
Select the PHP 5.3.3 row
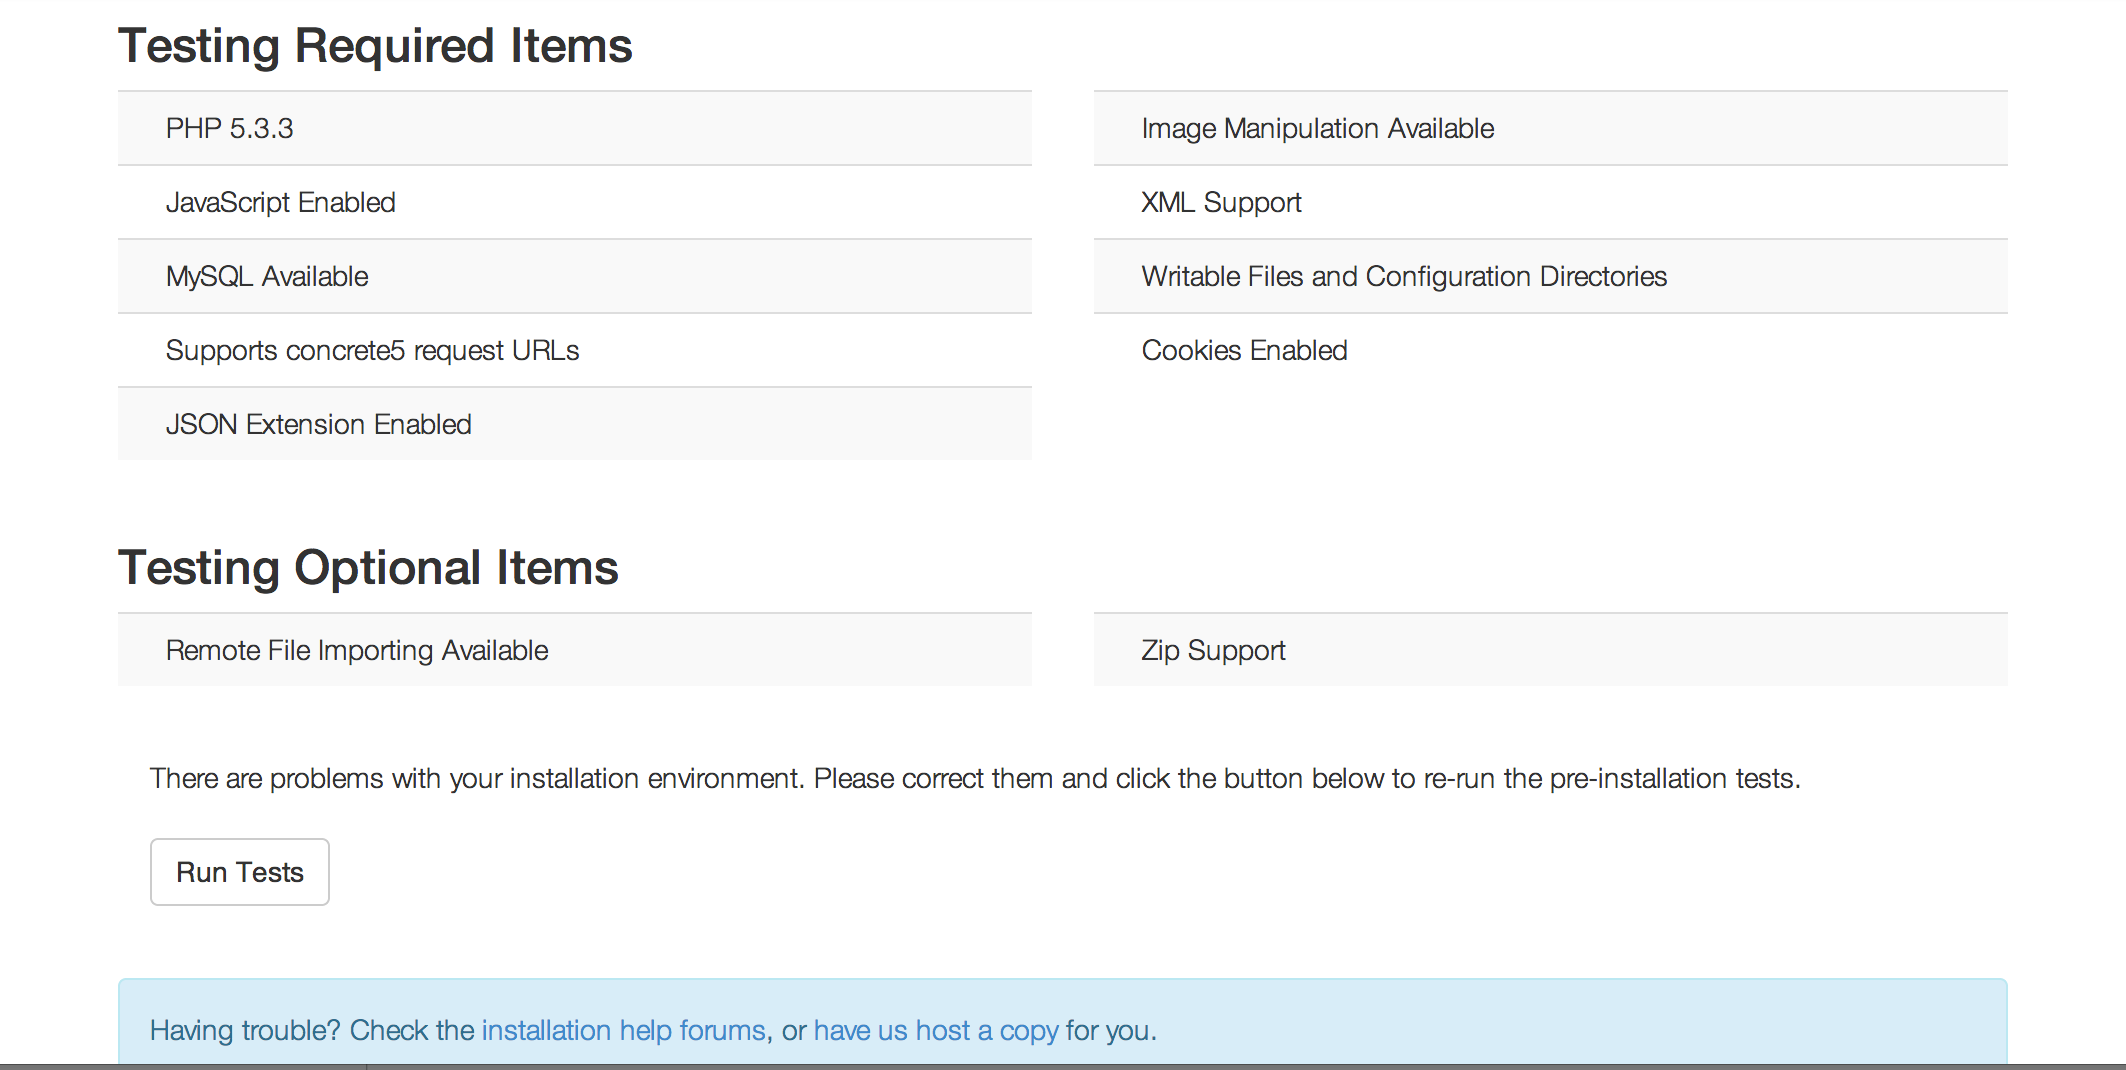point(575,128)
